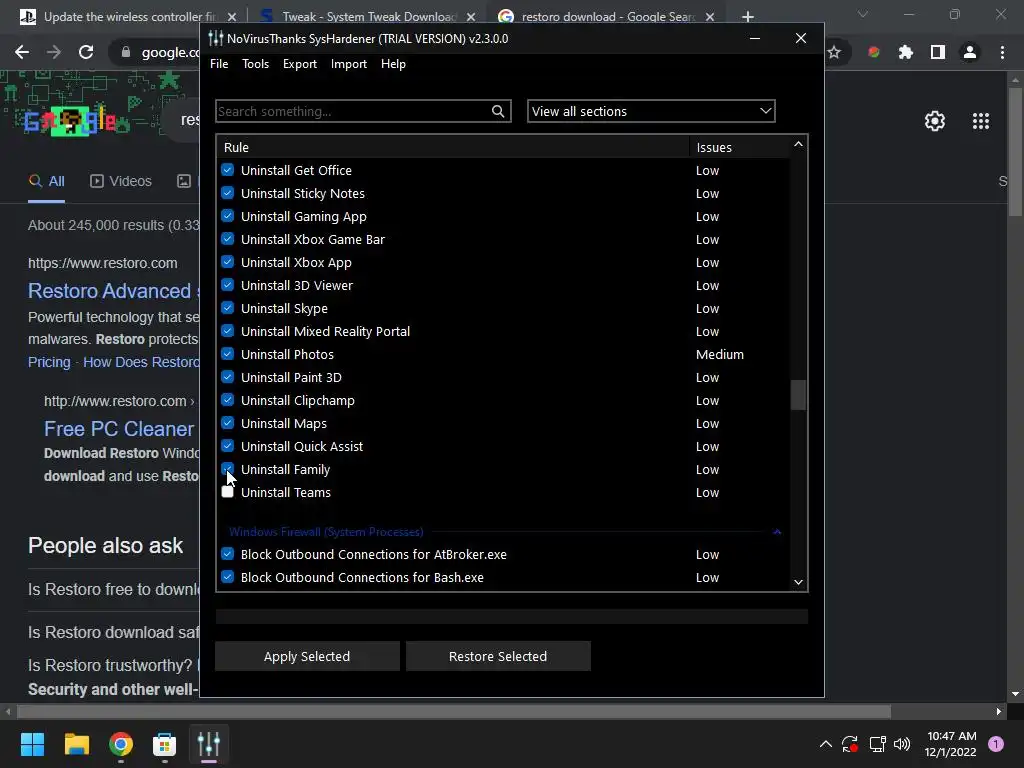Open the network tray icon
Viewport: 1024px width, 768px height.
pyautogui.click(x=877, y=744)
